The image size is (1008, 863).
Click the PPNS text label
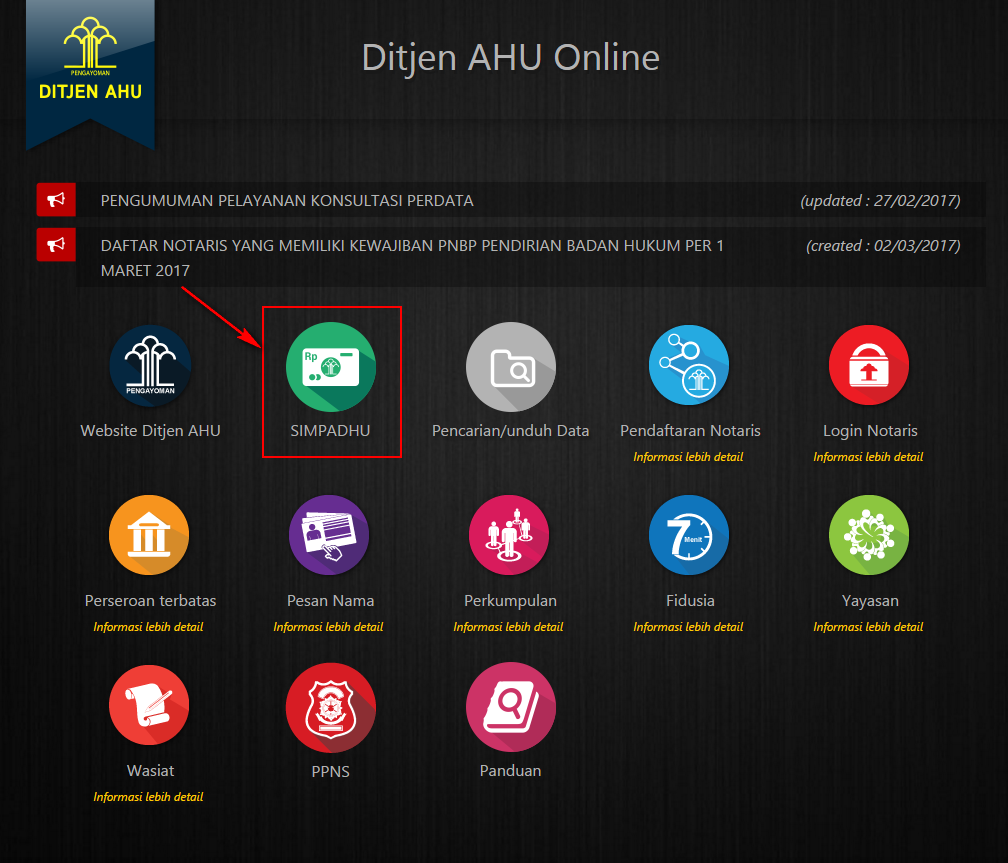pos(330,772)
